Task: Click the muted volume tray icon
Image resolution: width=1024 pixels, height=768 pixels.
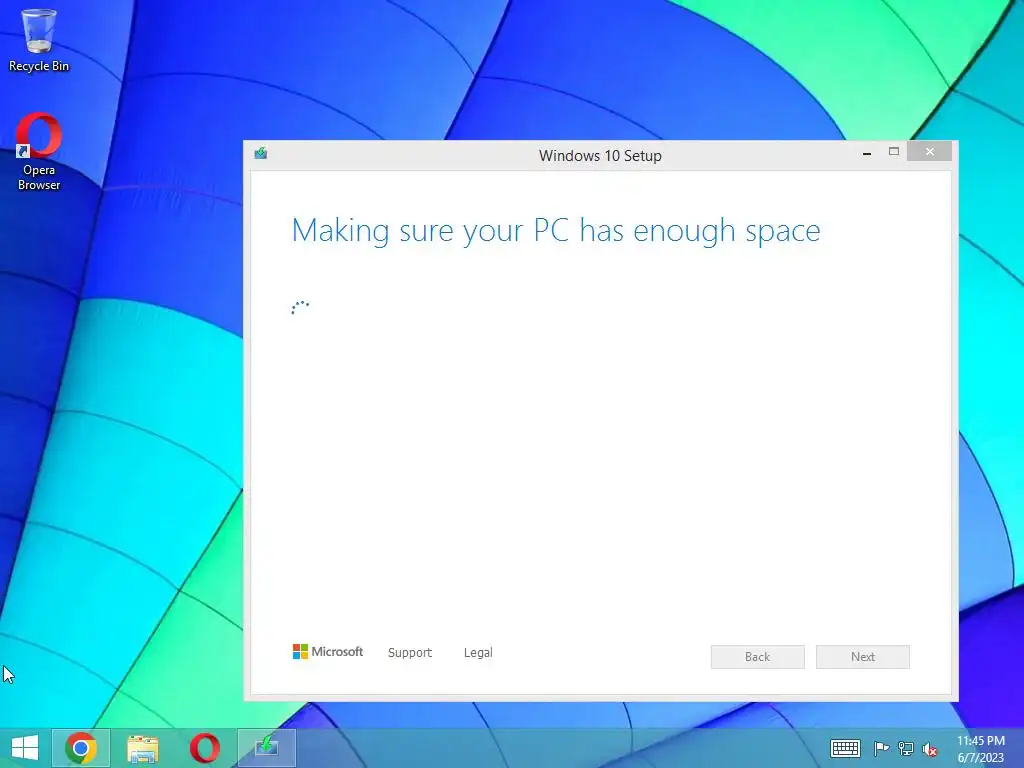Action: 930,749
